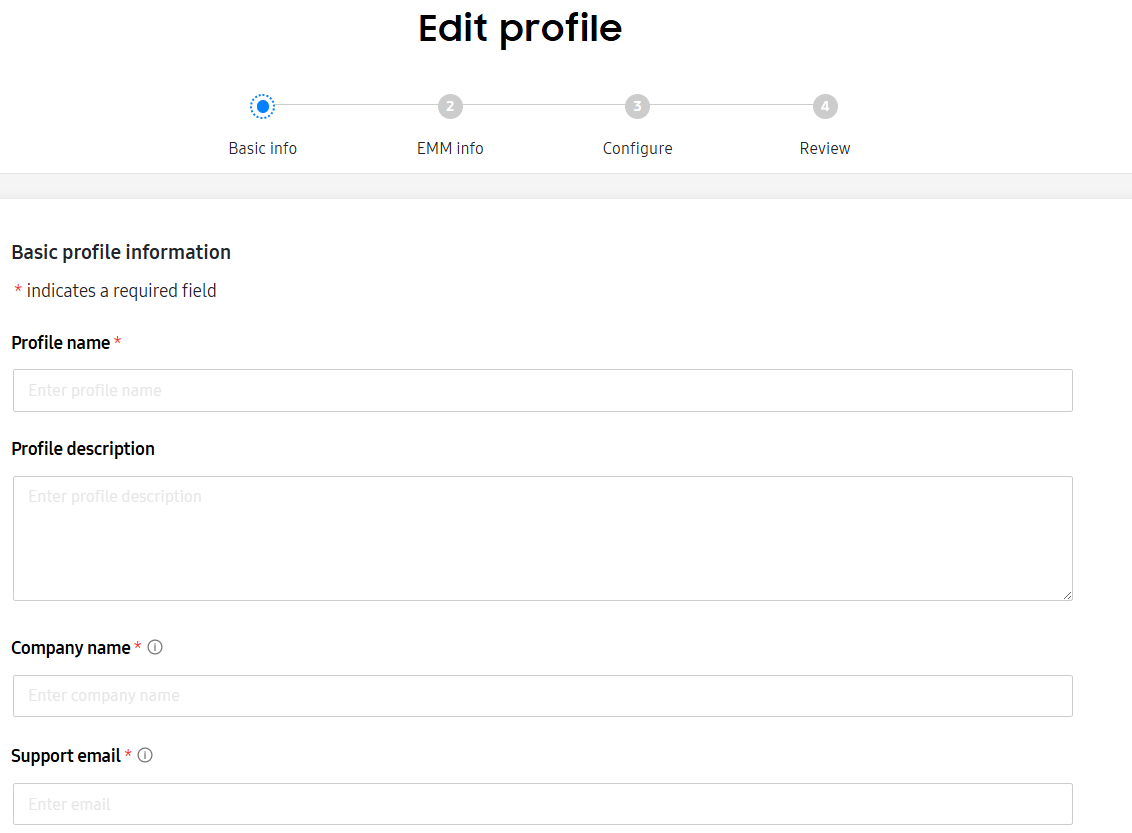
Task: Click the Company name info icon
Action: click(154, 647)
